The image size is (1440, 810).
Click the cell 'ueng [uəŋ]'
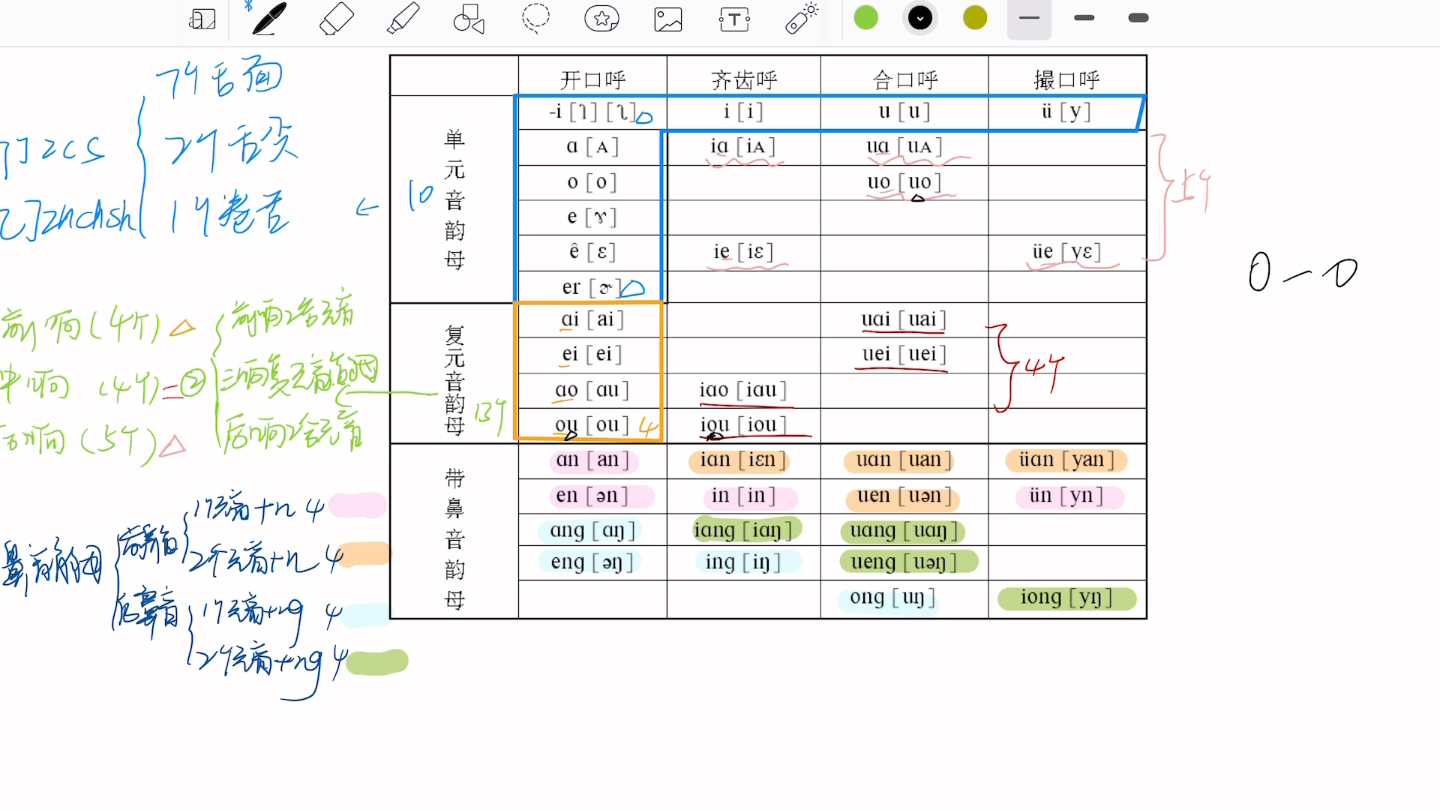point(904,562)
